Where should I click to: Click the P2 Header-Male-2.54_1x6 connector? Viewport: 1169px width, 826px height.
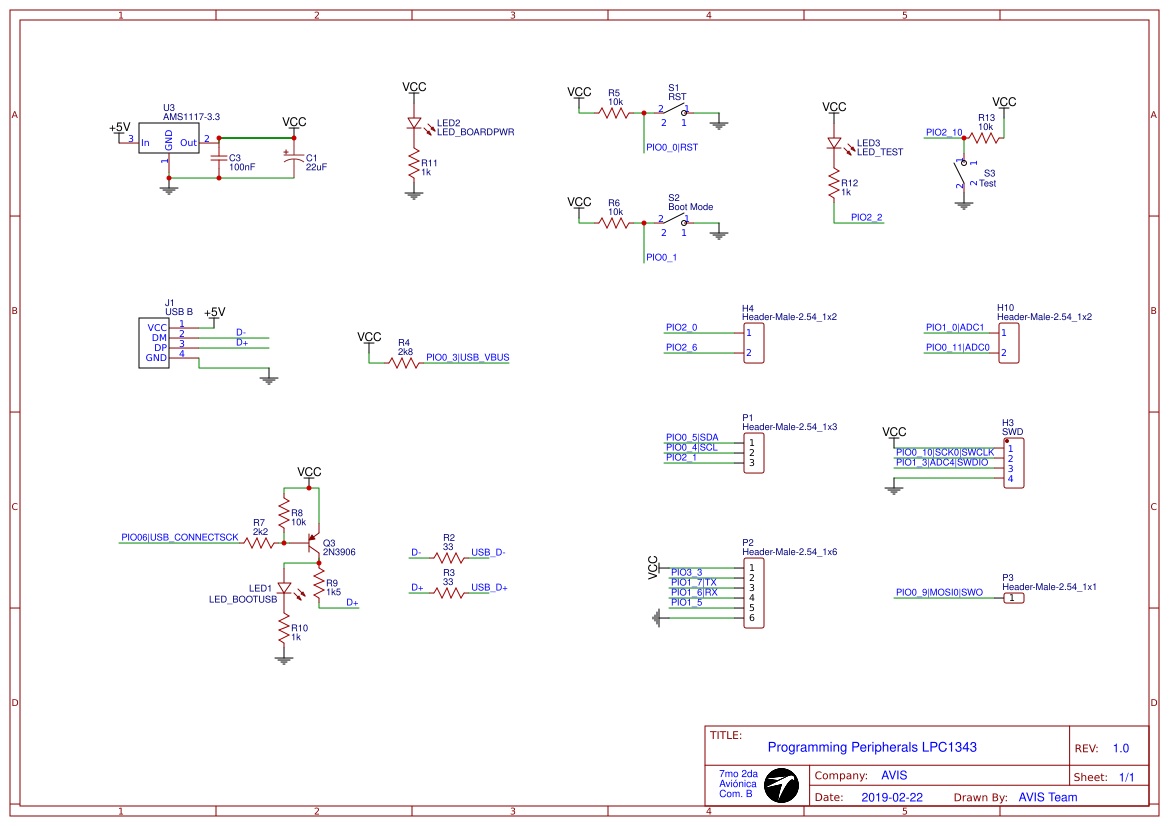click(x=752, y=592)
